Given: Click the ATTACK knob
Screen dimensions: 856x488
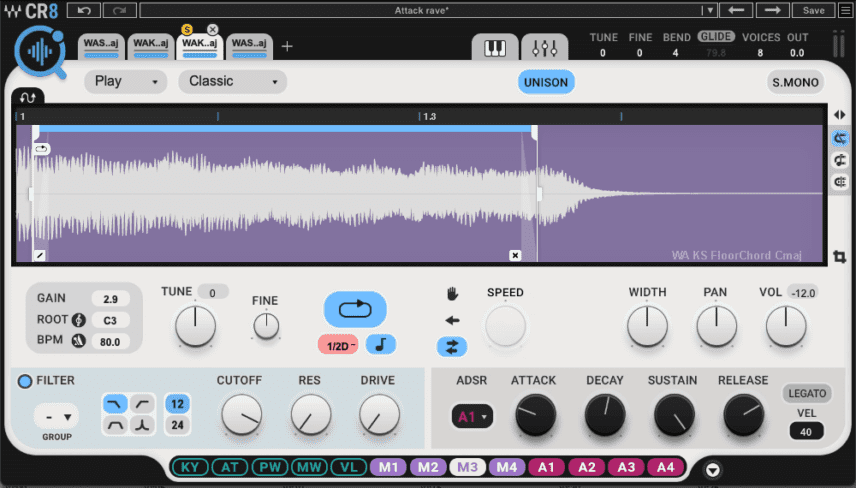Looking at the screenshot, I should pyautogui.click(x=536, y=415).
